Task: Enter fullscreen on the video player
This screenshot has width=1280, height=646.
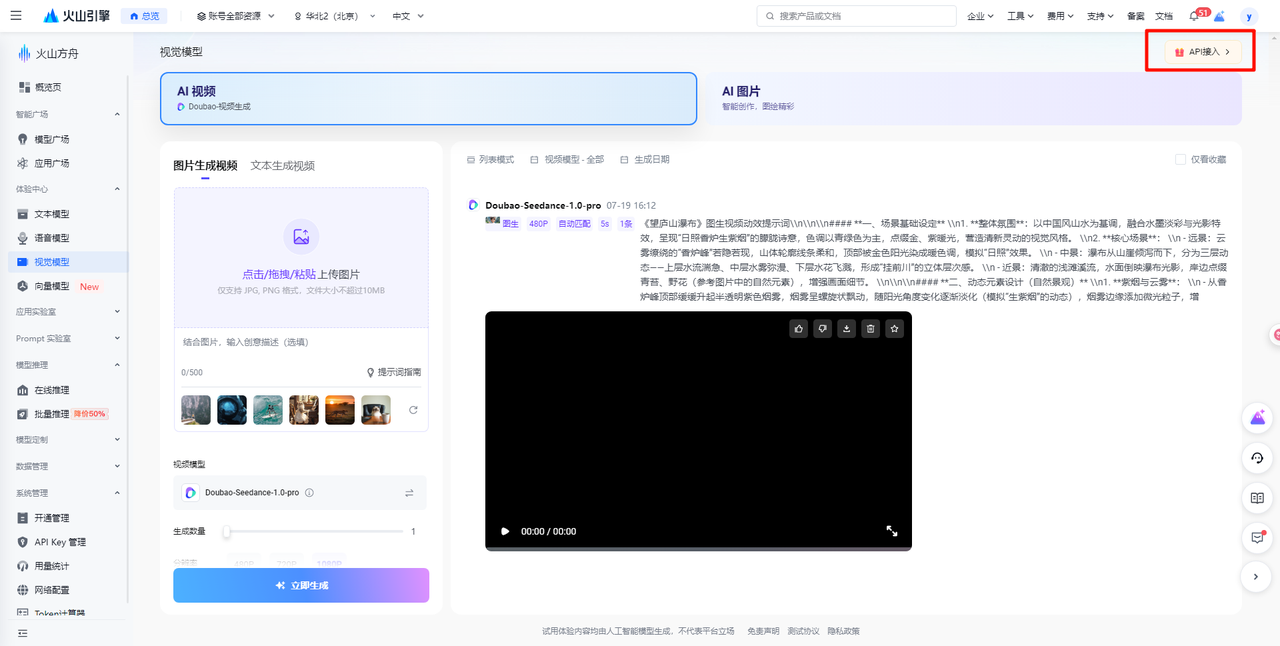Action: tap(892, 531)
